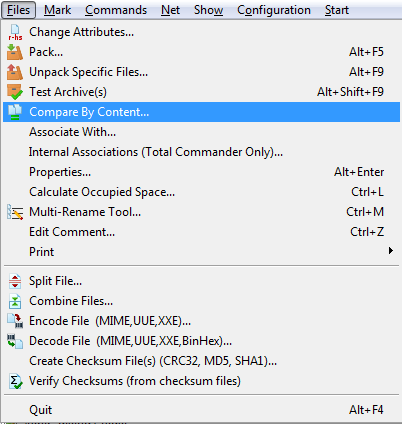Viewport: 402px width, 424px height.
Task: Click the Verify Checksums sigma icon
Action: tap(15, 381)
